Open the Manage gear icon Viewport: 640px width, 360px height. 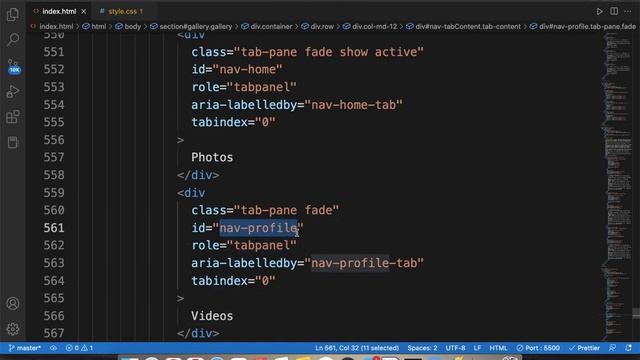13,329
